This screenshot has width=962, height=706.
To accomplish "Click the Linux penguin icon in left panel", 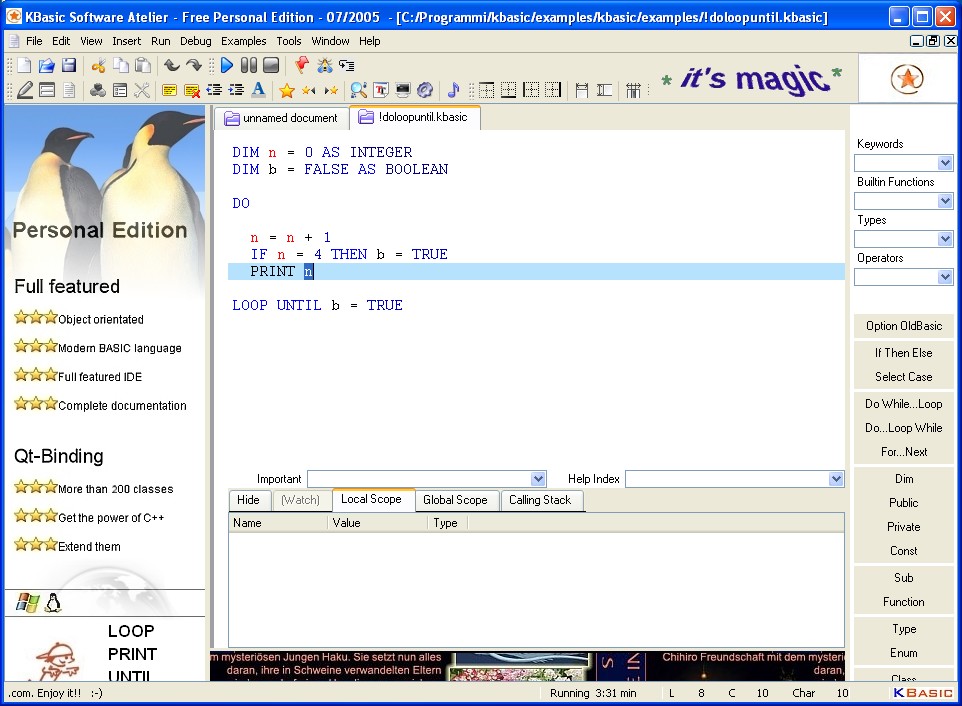I will 53,602.
